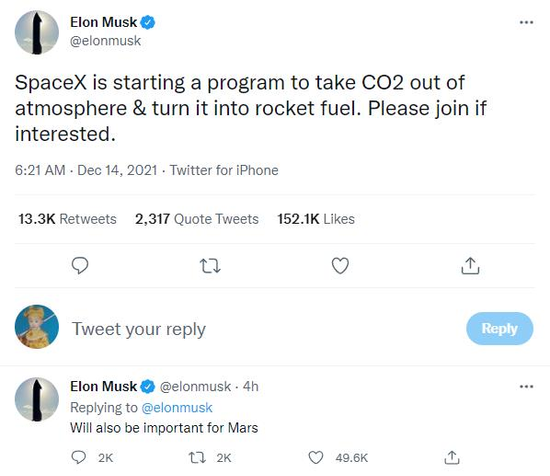550x476 pixels.
Task: Click comment icon on Mars reply tweet
Action: click(x=78, y=457)
